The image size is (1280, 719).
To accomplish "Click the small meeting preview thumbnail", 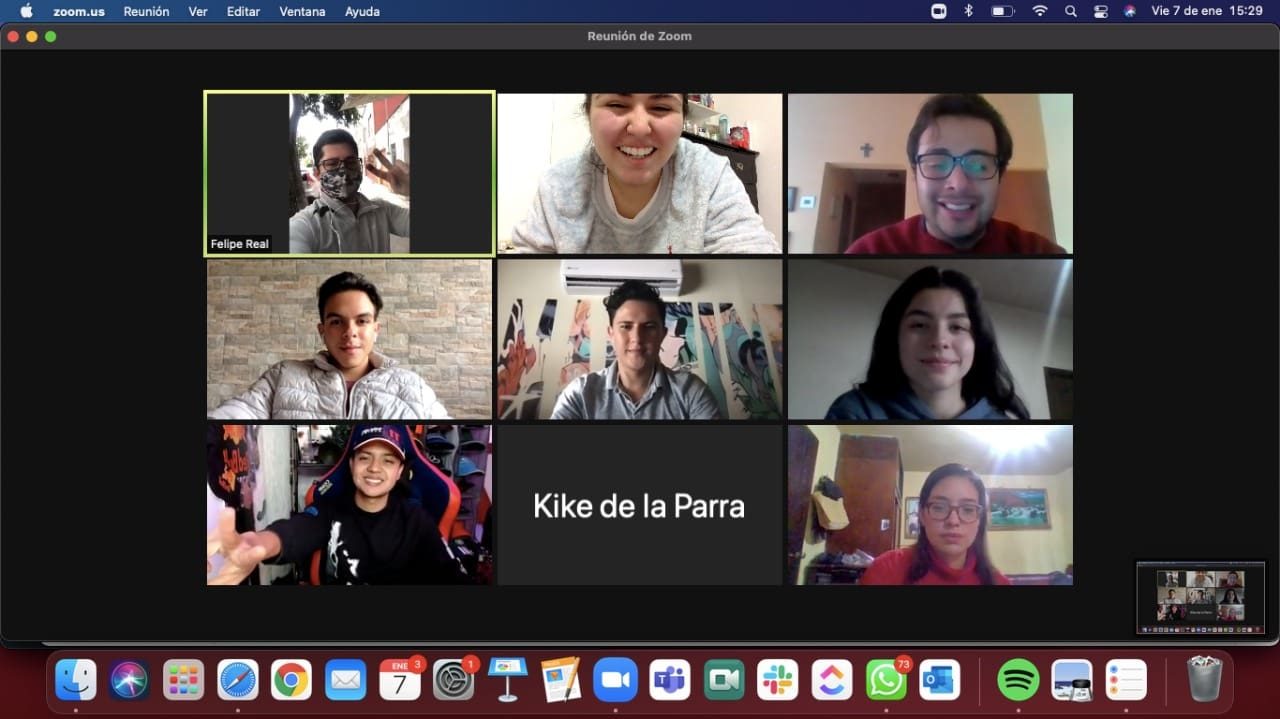I will pyautogui.click(x=1201, y=597).
